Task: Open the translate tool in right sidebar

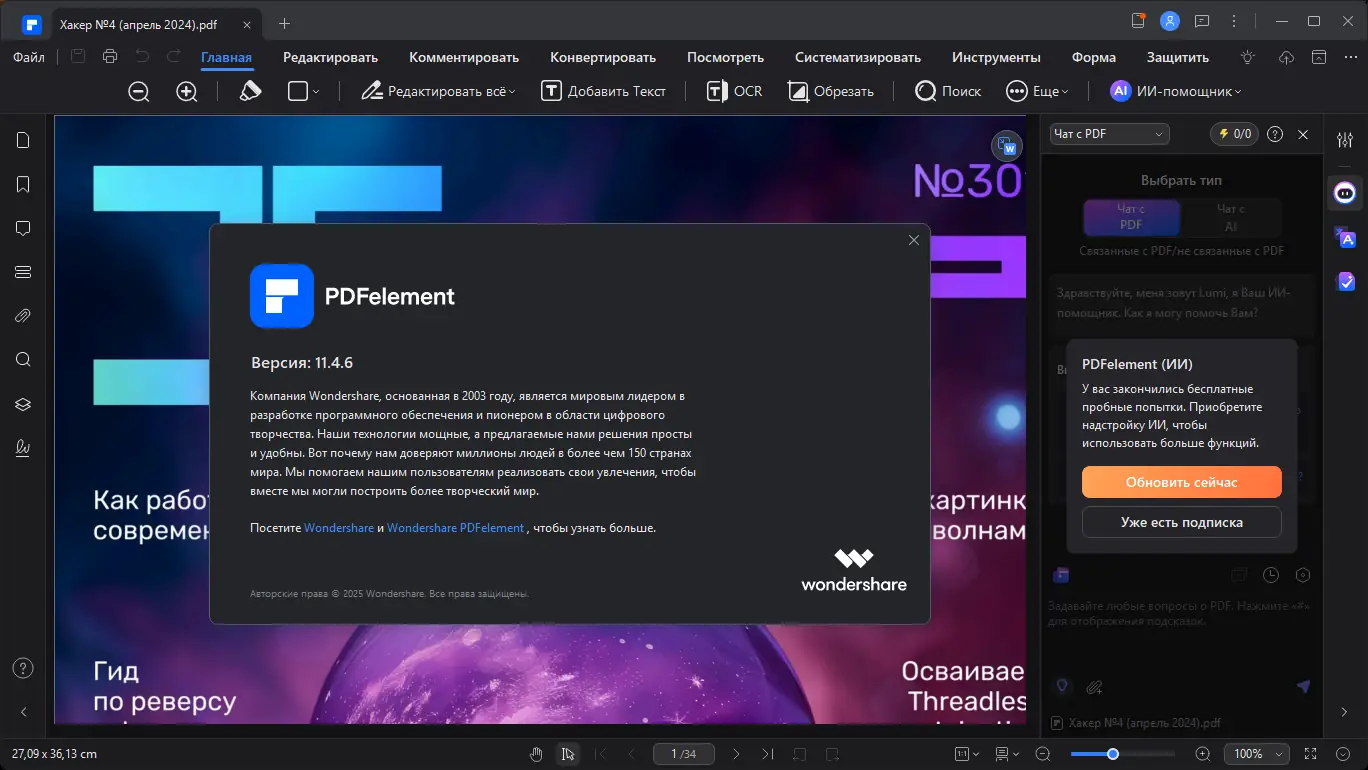Action: (1346, 237)
